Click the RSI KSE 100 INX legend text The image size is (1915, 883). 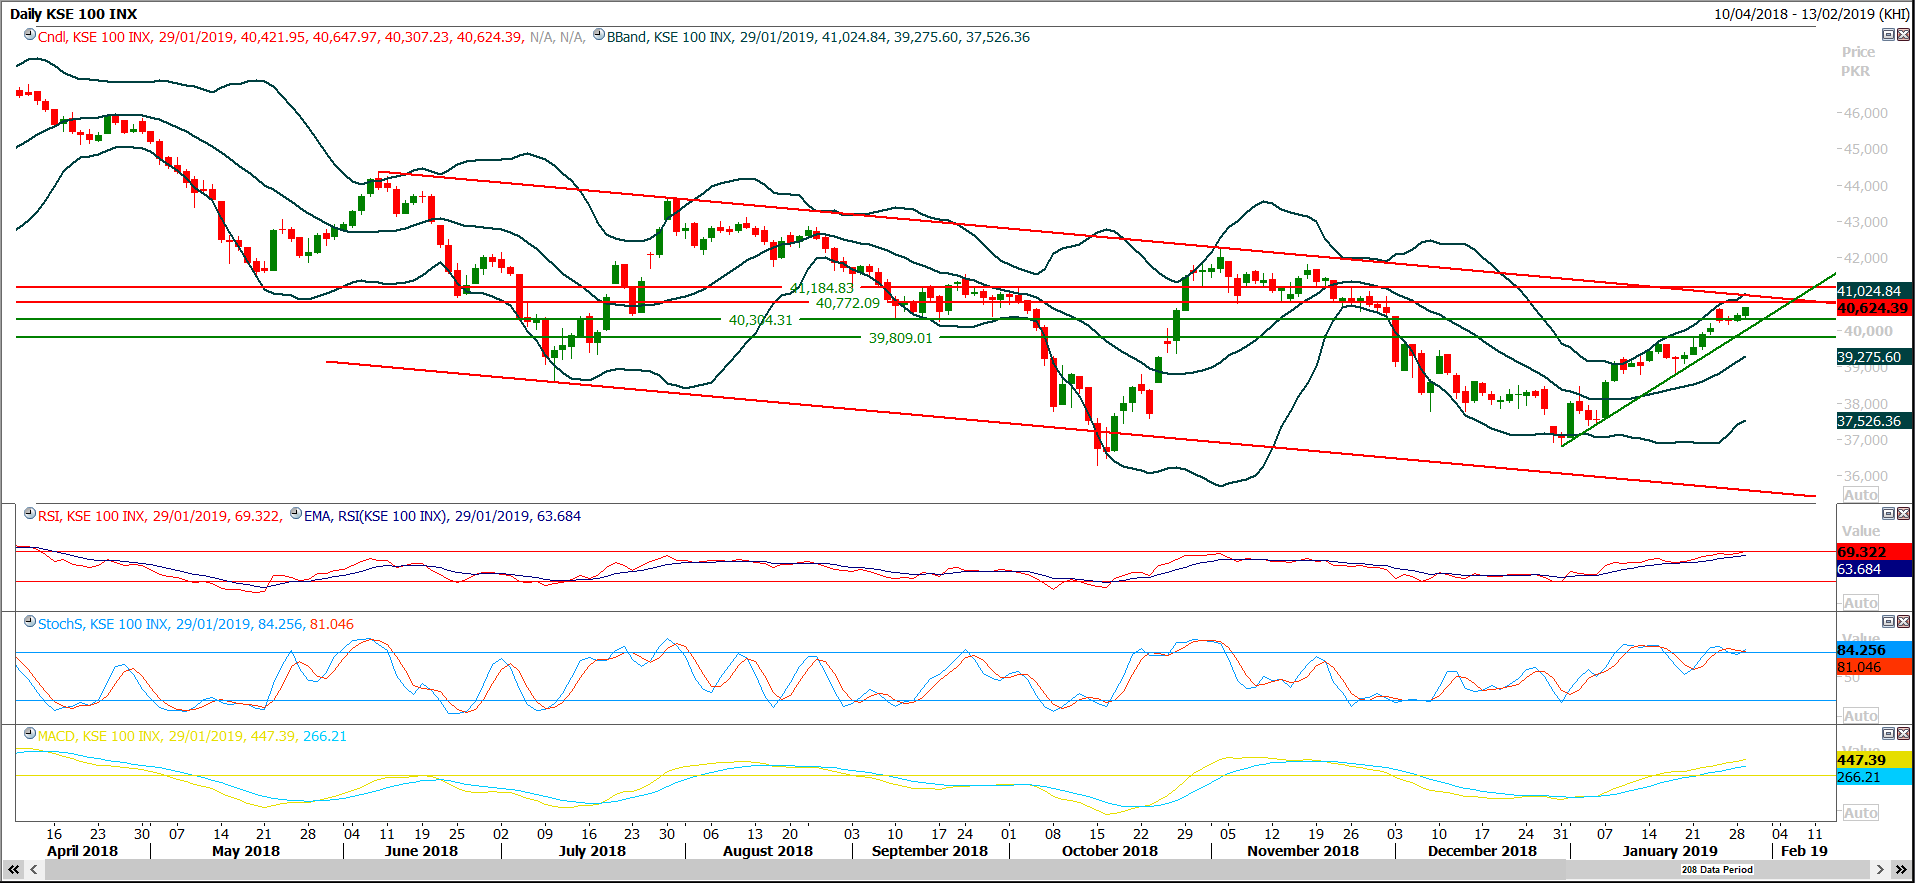pyautogui.click(x=160, y=516)
